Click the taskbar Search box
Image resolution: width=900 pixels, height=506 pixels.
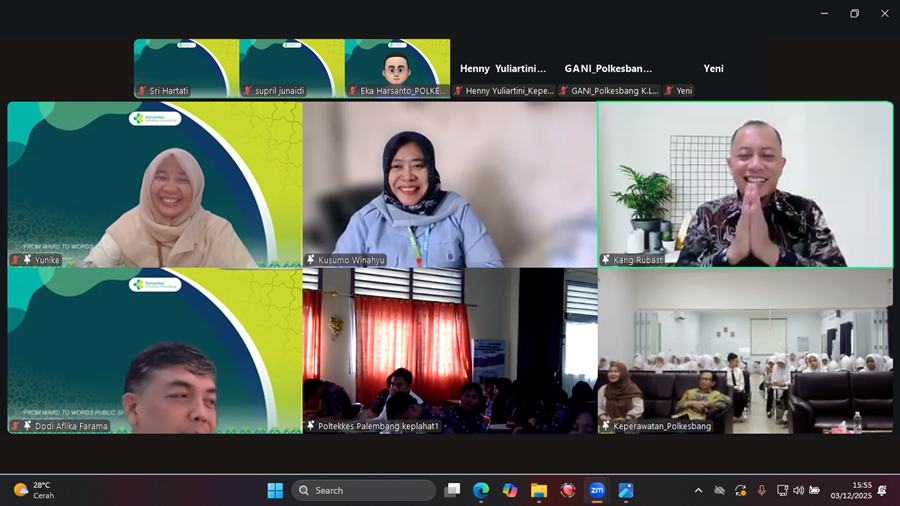tap(364, 490)
